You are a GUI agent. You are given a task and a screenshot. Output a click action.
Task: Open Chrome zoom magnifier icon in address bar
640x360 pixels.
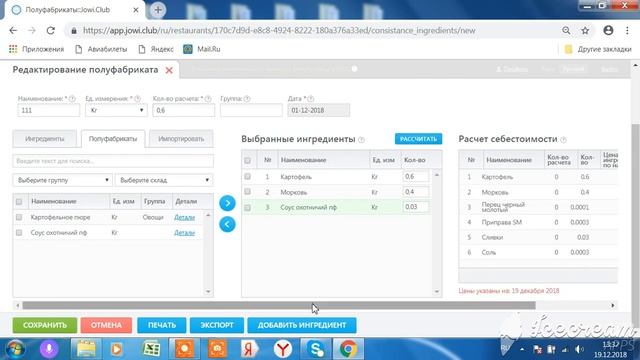566,31
